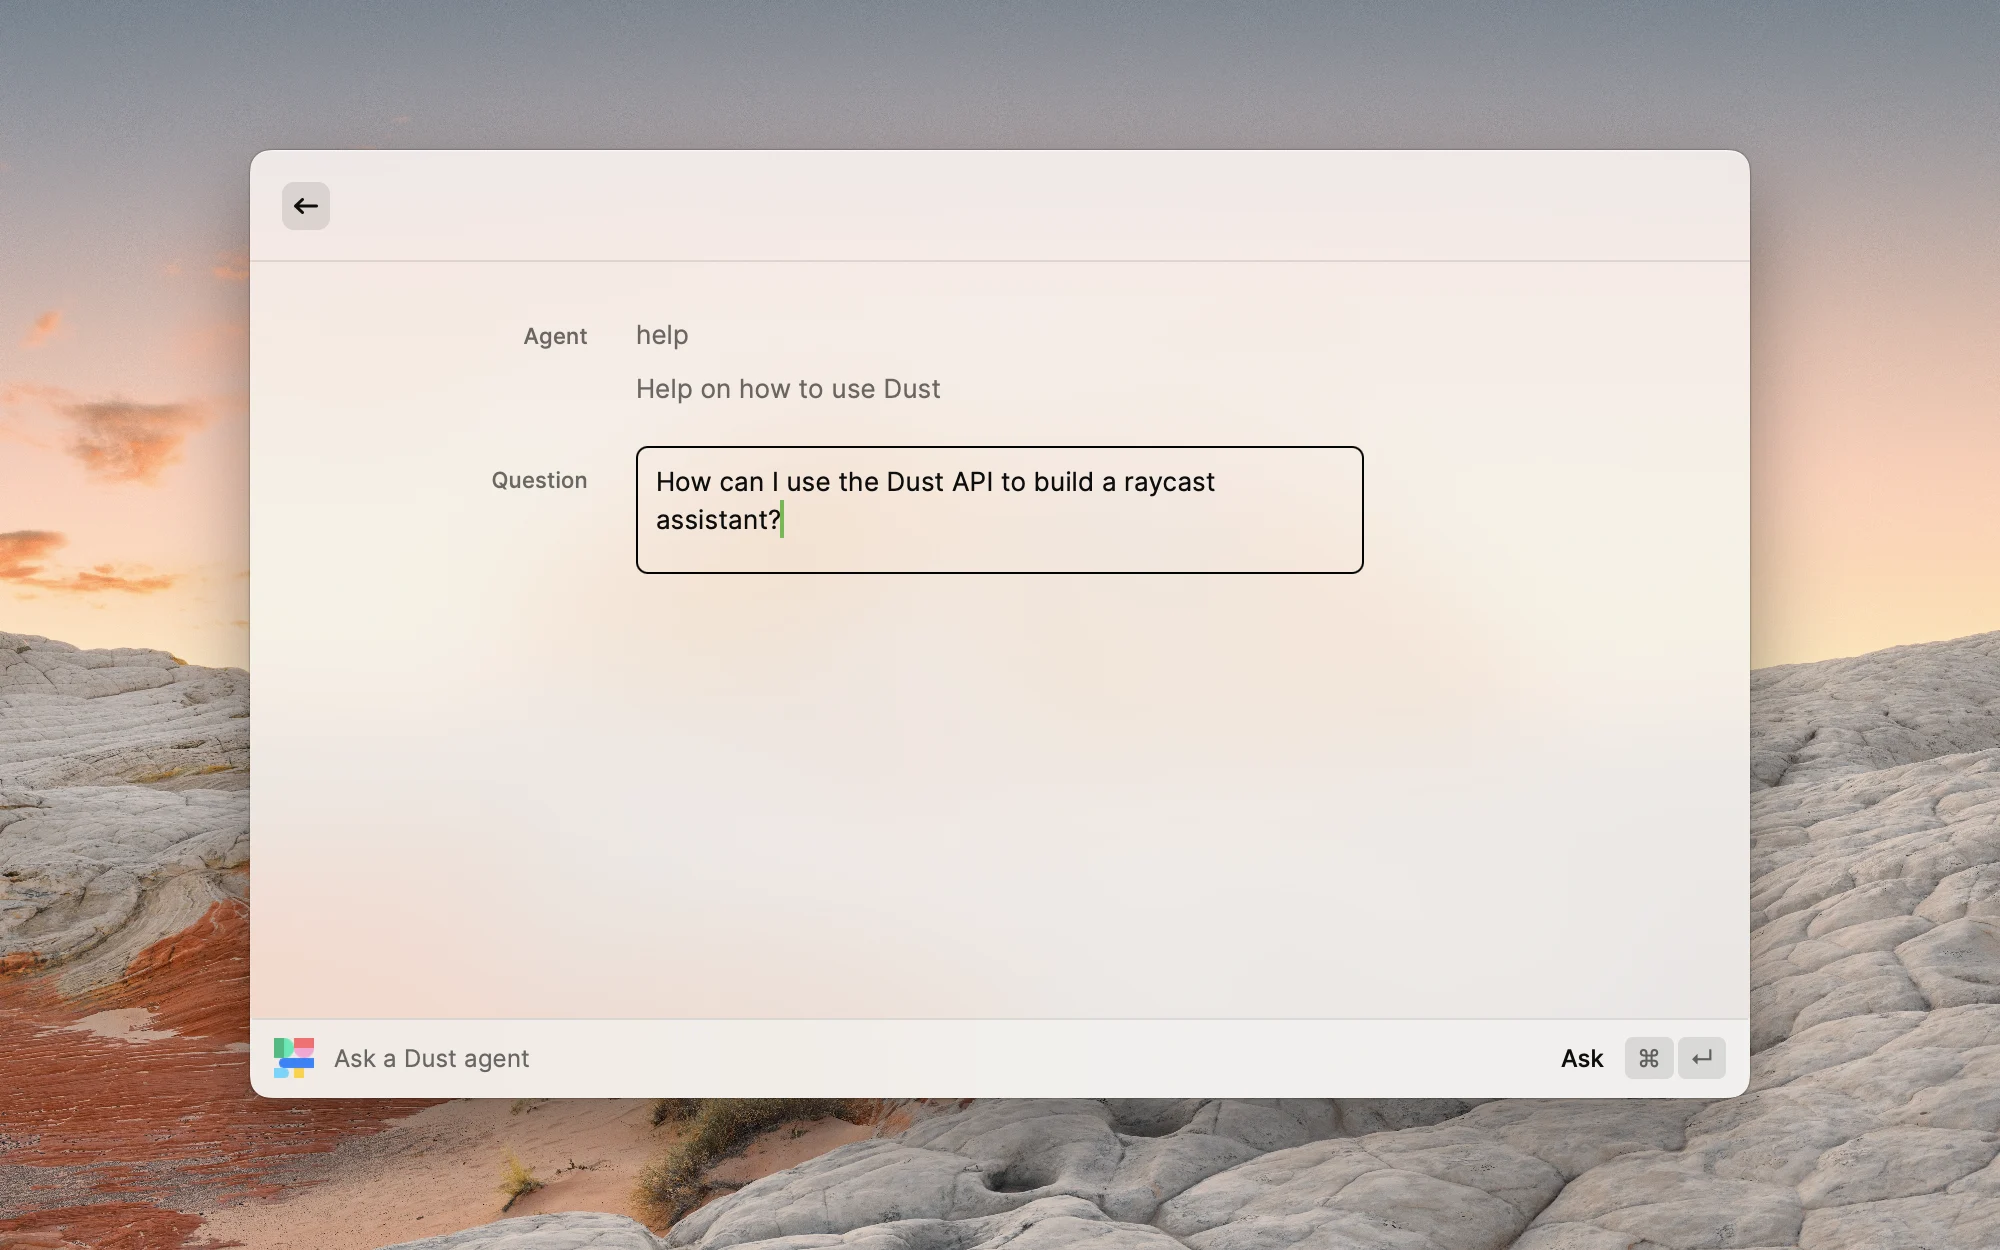
Task: Click the Agent field label
Action: pos(555,336)
